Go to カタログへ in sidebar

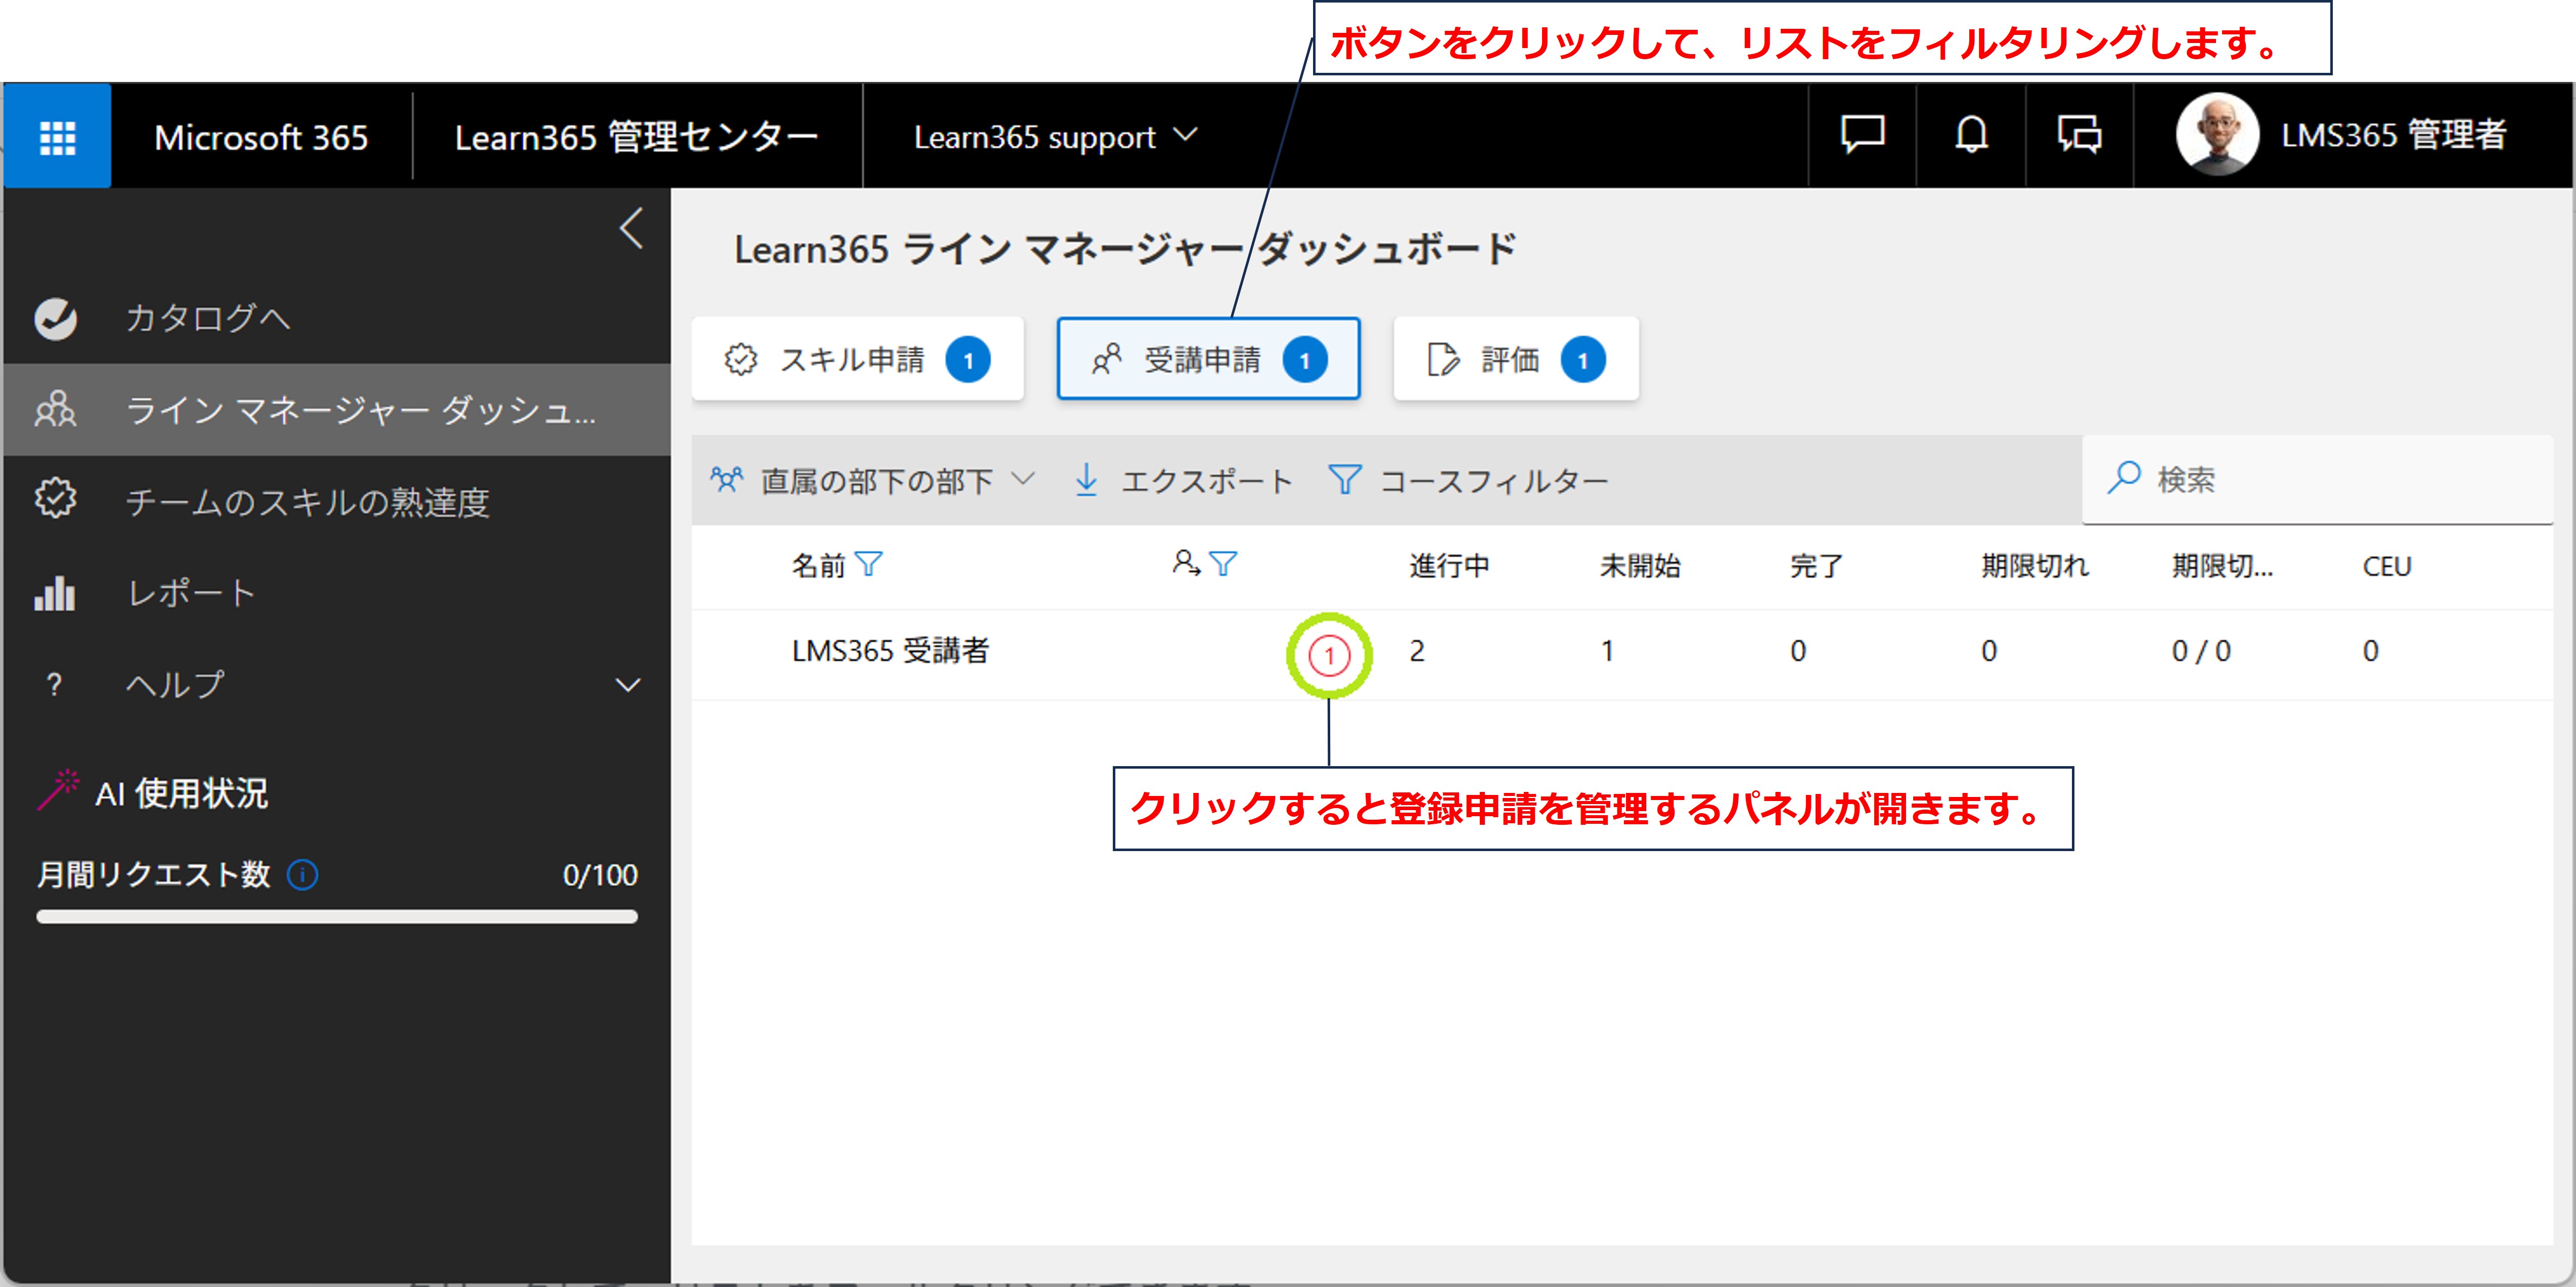208,318
